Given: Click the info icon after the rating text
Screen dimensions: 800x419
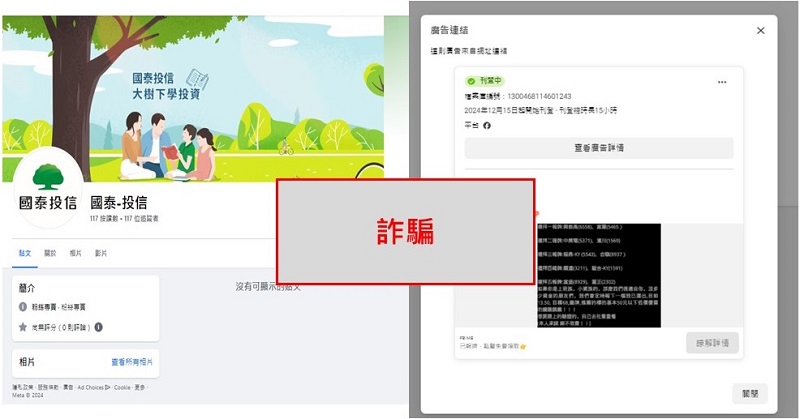Looking at the screenshot, I should click(x=98, y=327).
